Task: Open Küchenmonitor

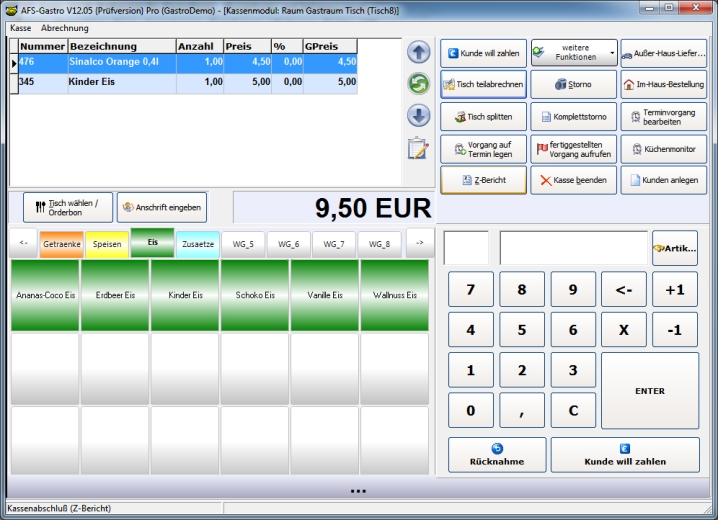Action: pos(663,149)
